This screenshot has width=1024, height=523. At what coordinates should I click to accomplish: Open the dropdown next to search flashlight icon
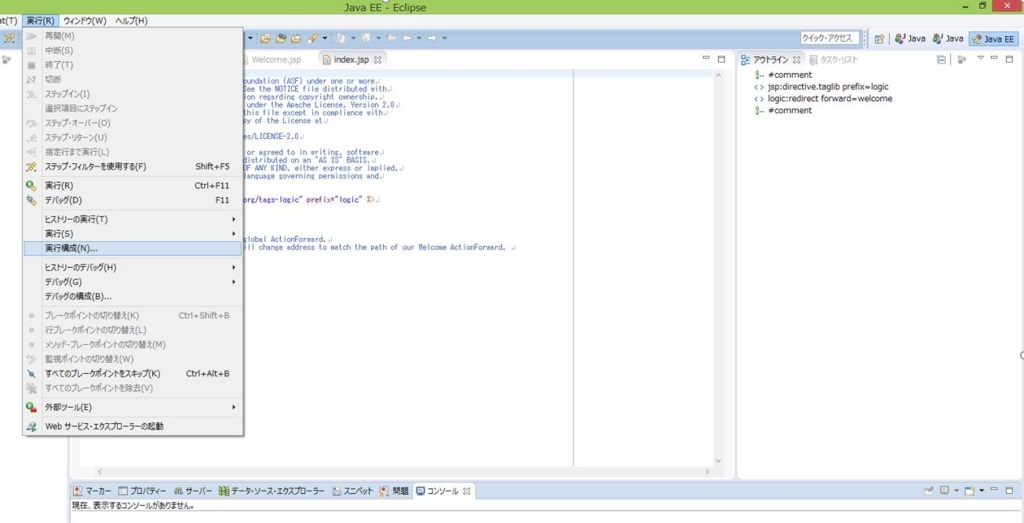click(x=324, y=39)
